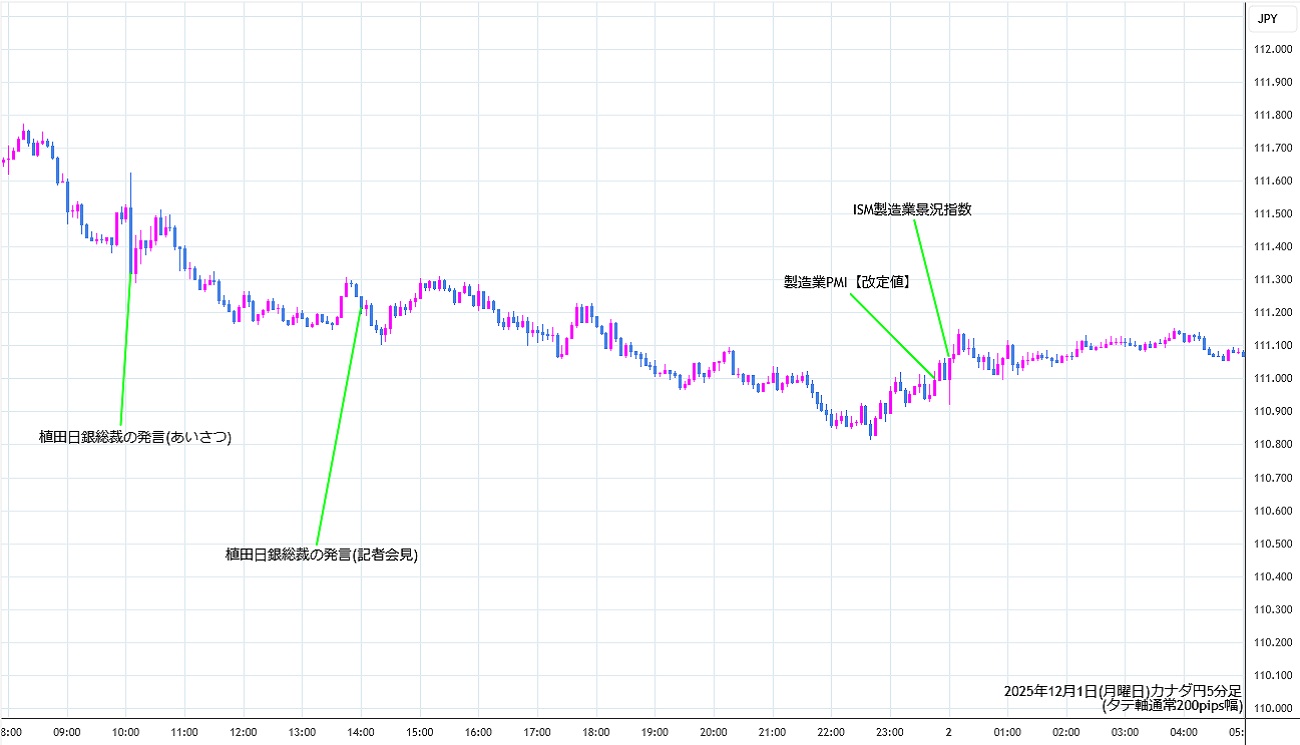Click the 14:00 time axis marker
Screen dimensions: 1300x745
[361, 733]
